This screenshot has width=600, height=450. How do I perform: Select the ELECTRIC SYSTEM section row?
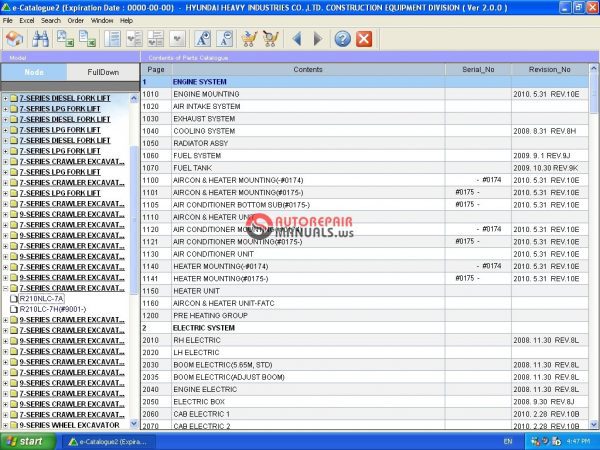[x=365, y=328]
